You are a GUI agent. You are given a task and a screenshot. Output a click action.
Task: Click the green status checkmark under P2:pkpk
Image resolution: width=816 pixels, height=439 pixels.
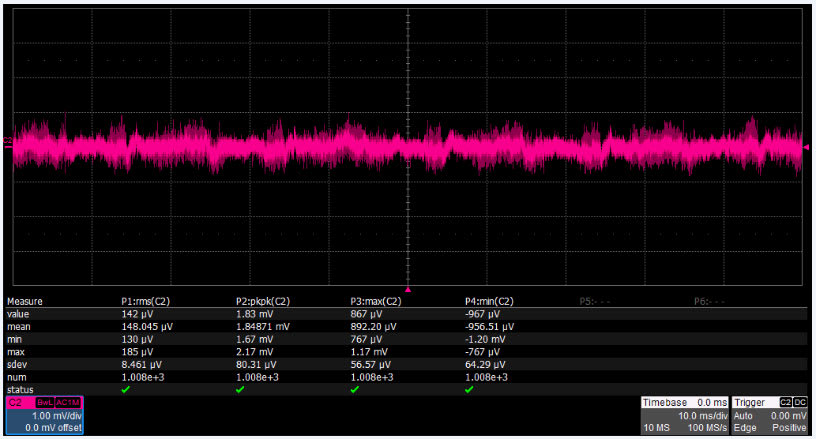(x=240, y=390)
